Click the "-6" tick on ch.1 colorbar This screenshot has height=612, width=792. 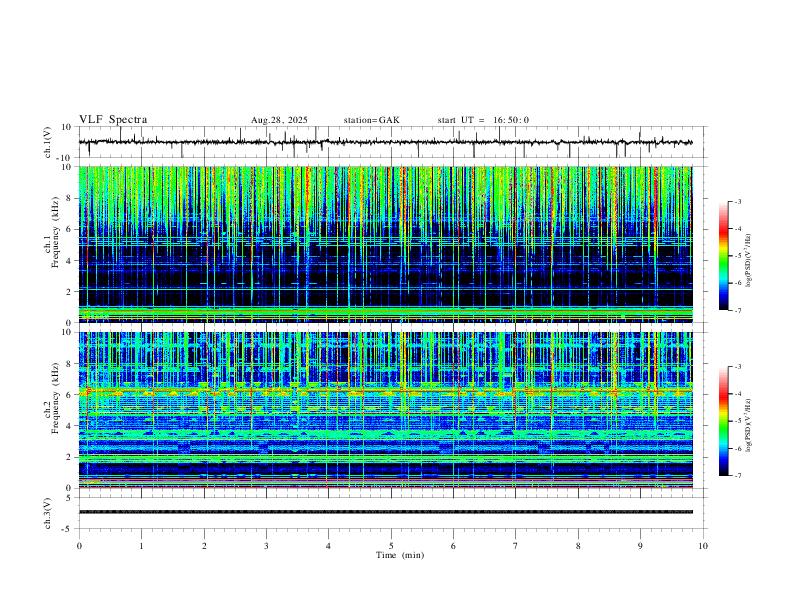coord(738,283)
